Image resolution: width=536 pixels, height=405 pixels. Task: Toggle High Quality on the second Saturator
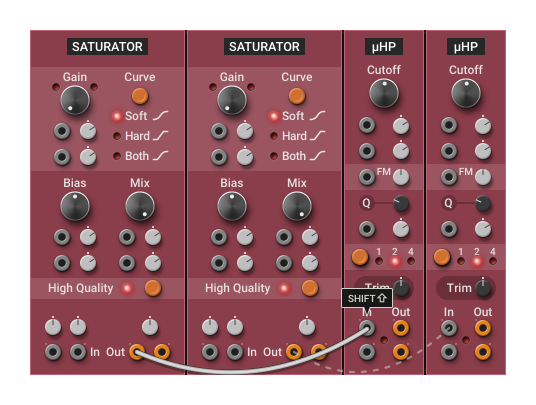310,288
